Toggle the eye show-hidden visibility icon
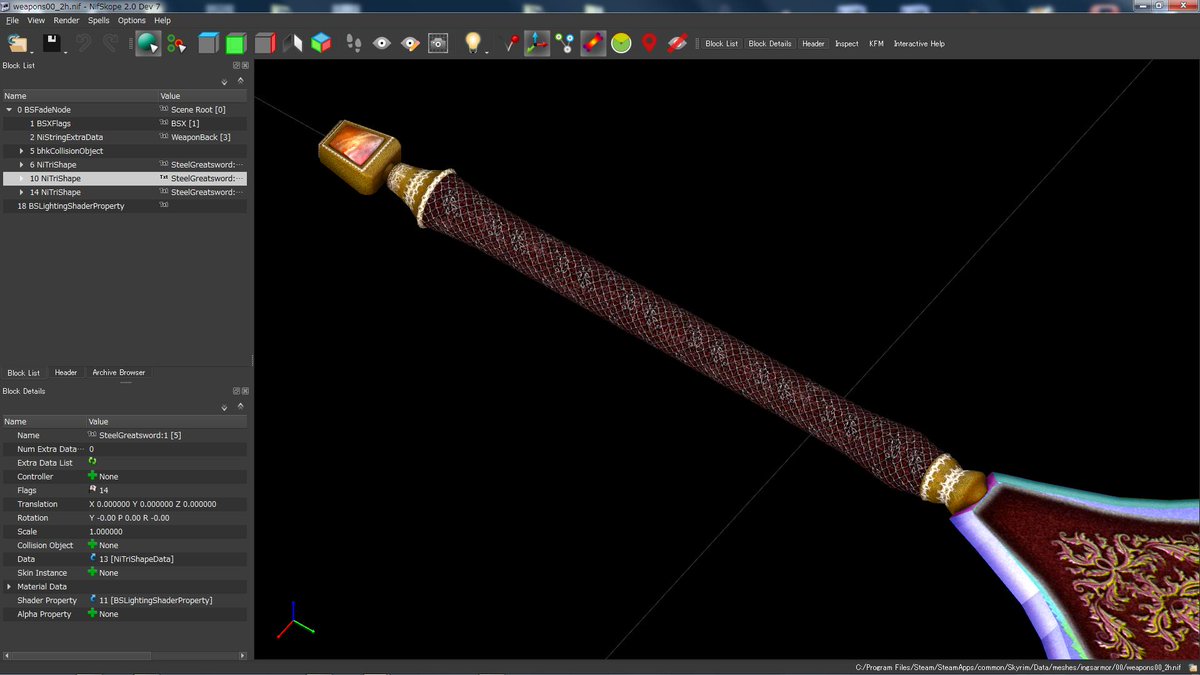This screenshot has width=1200, height=675. tap(382, 43)
